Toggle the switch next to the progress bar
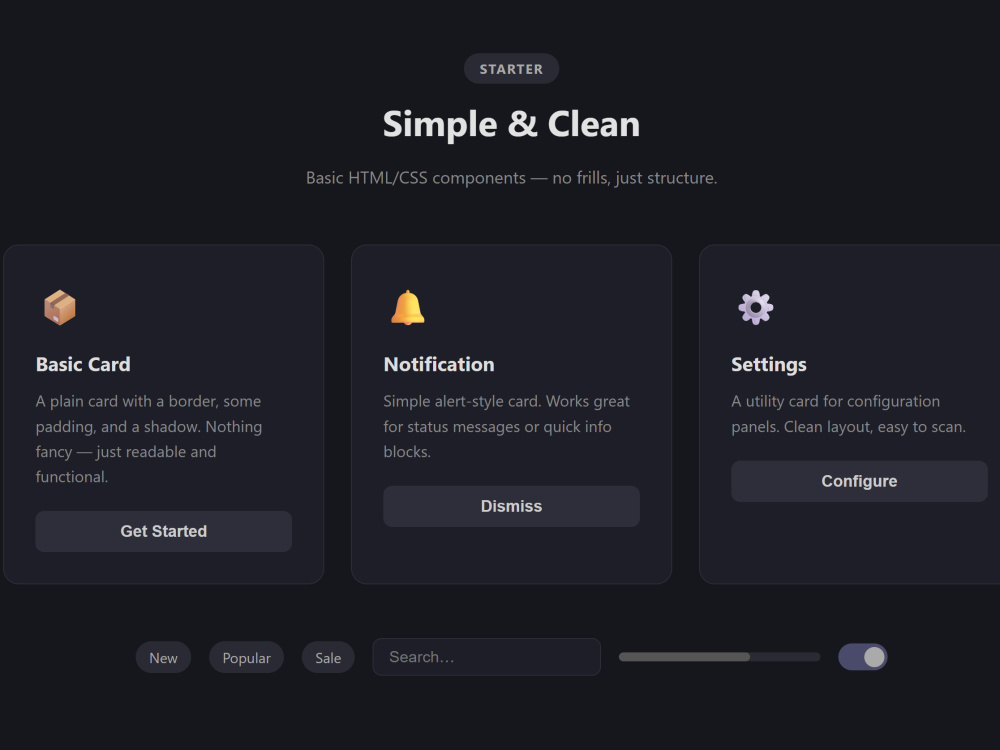 pos(862,657)
